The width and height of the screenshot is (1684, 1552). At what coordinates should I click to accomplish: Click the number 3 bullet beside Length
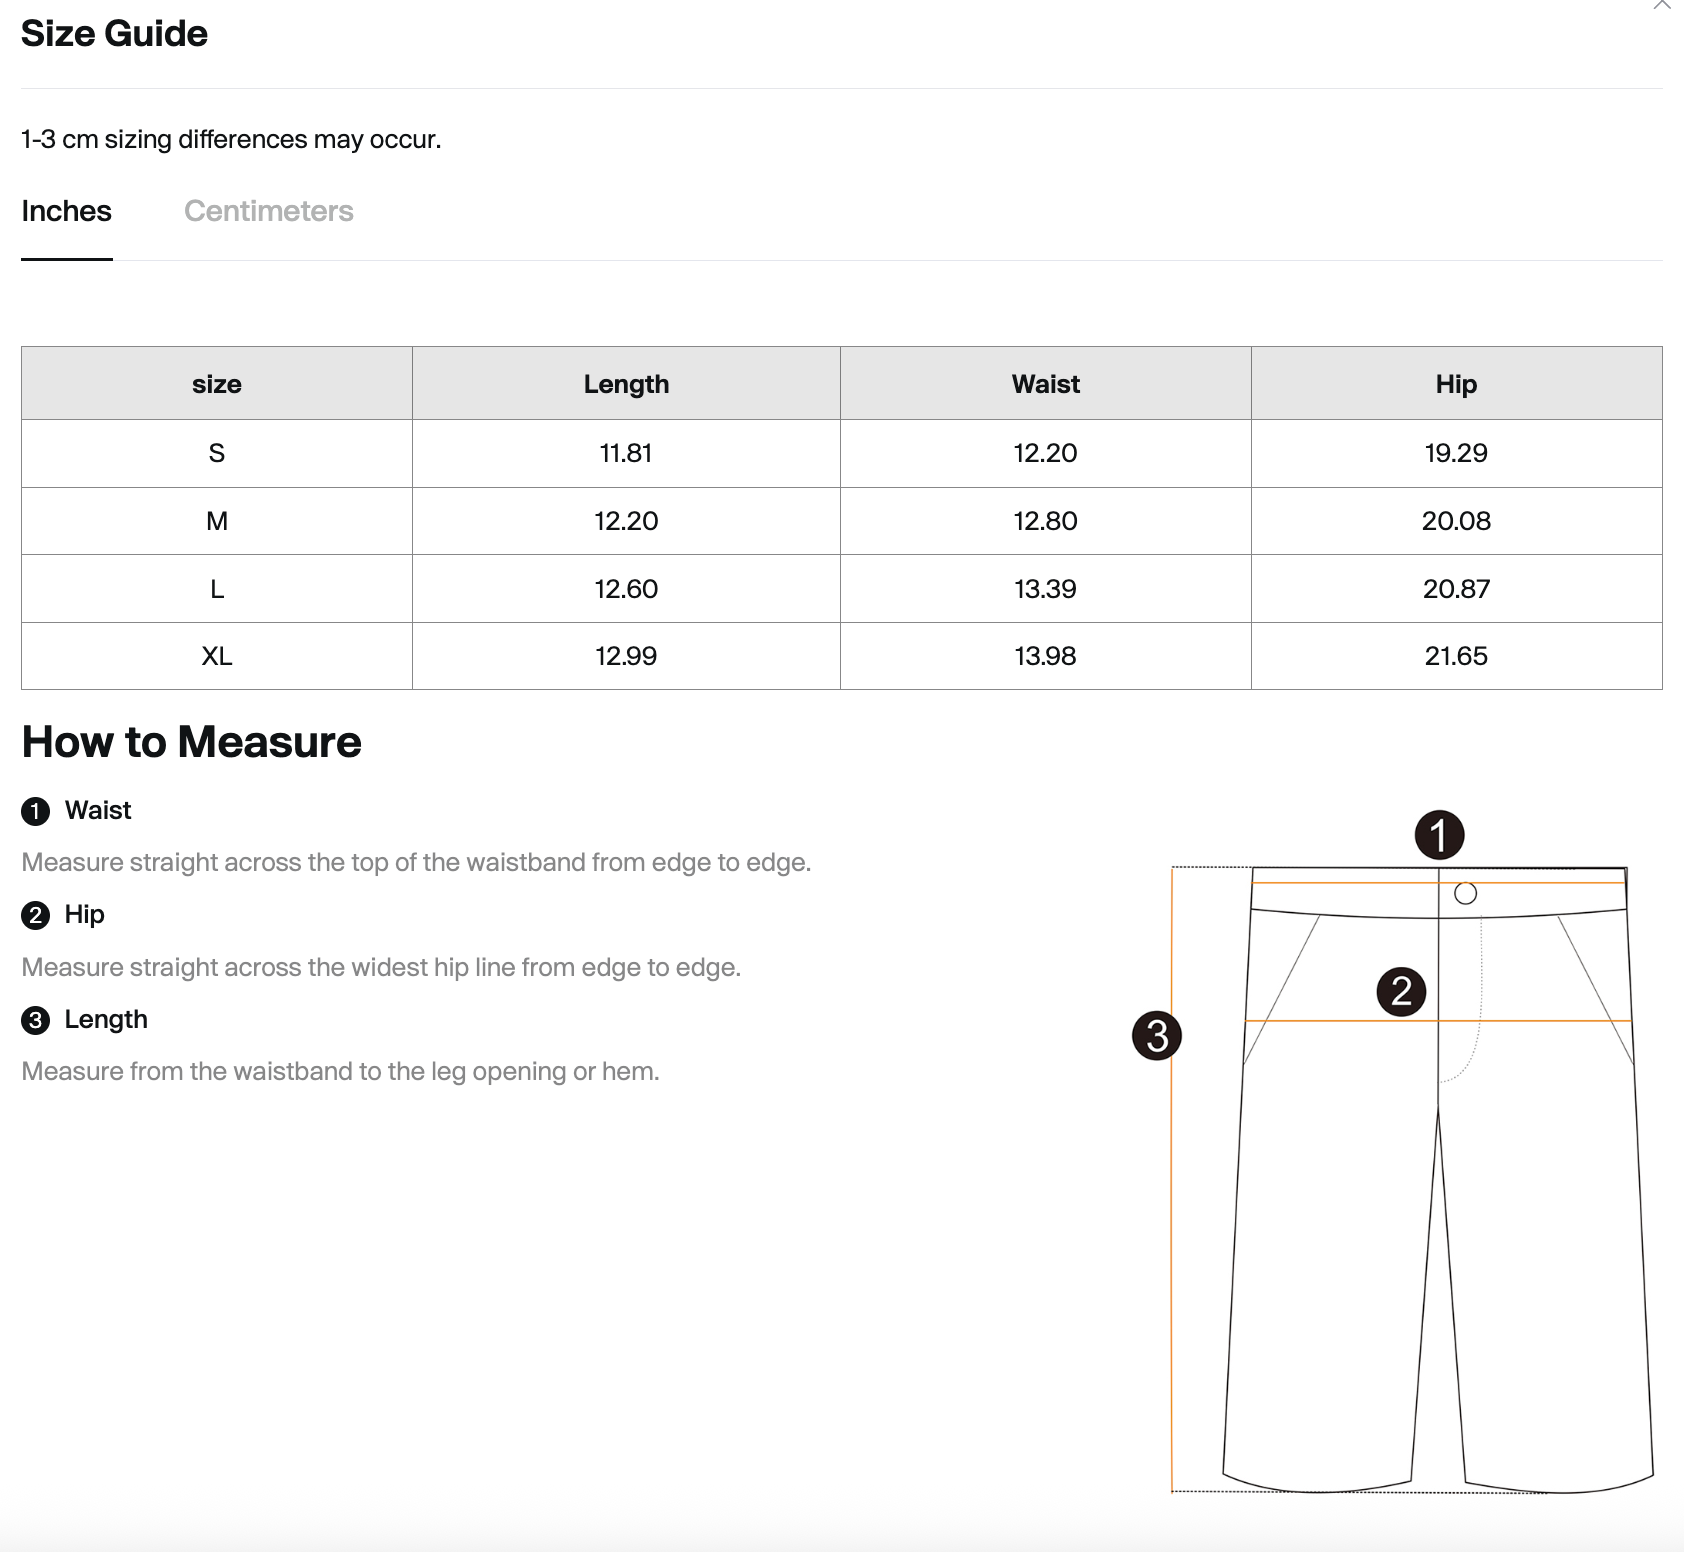pos(35,1020)
